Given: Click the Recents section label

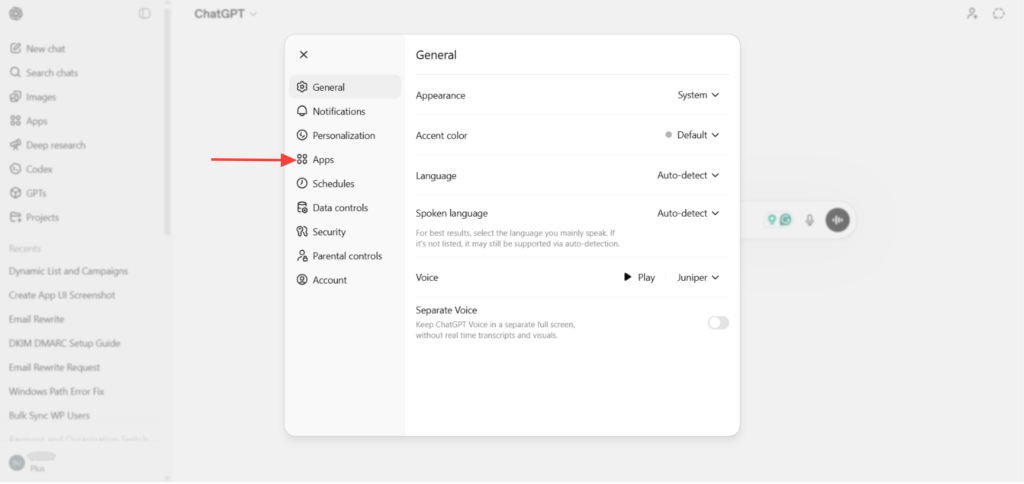Looking at the screenshot, I should click(x=25, y=249).
